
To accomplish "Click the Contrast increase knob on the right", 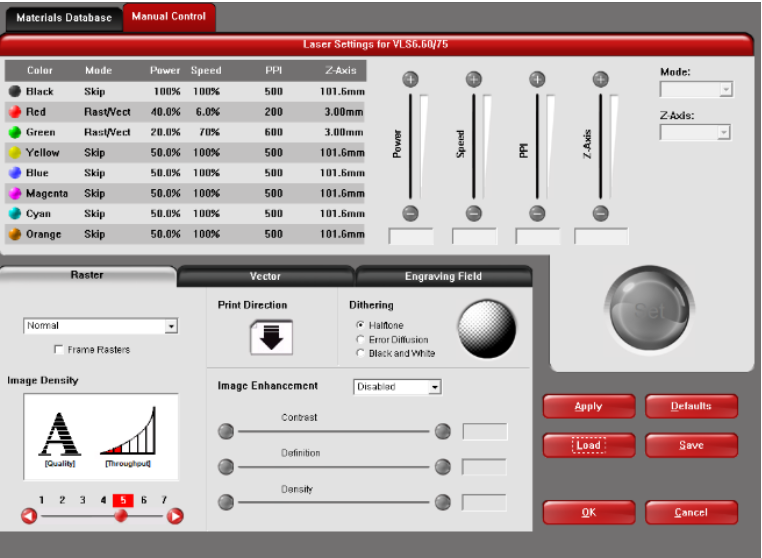I will (443, 431).
